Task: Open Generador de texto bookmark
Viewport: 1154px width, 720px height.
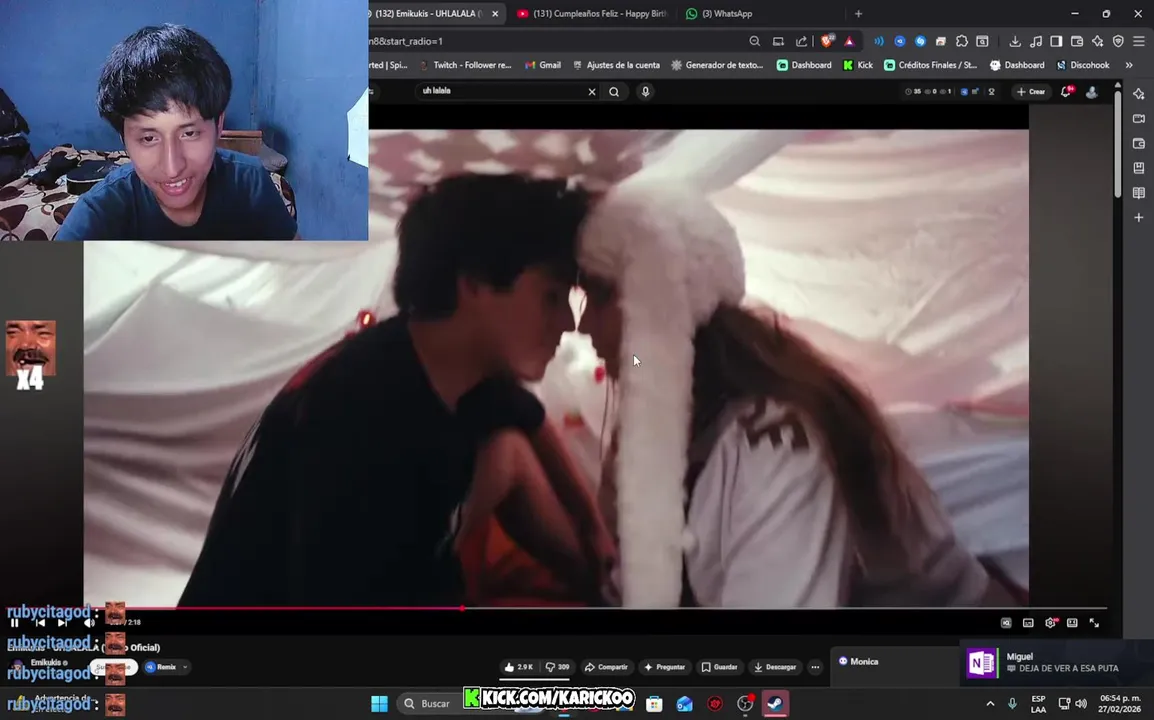Action: [x=718, y=65]
